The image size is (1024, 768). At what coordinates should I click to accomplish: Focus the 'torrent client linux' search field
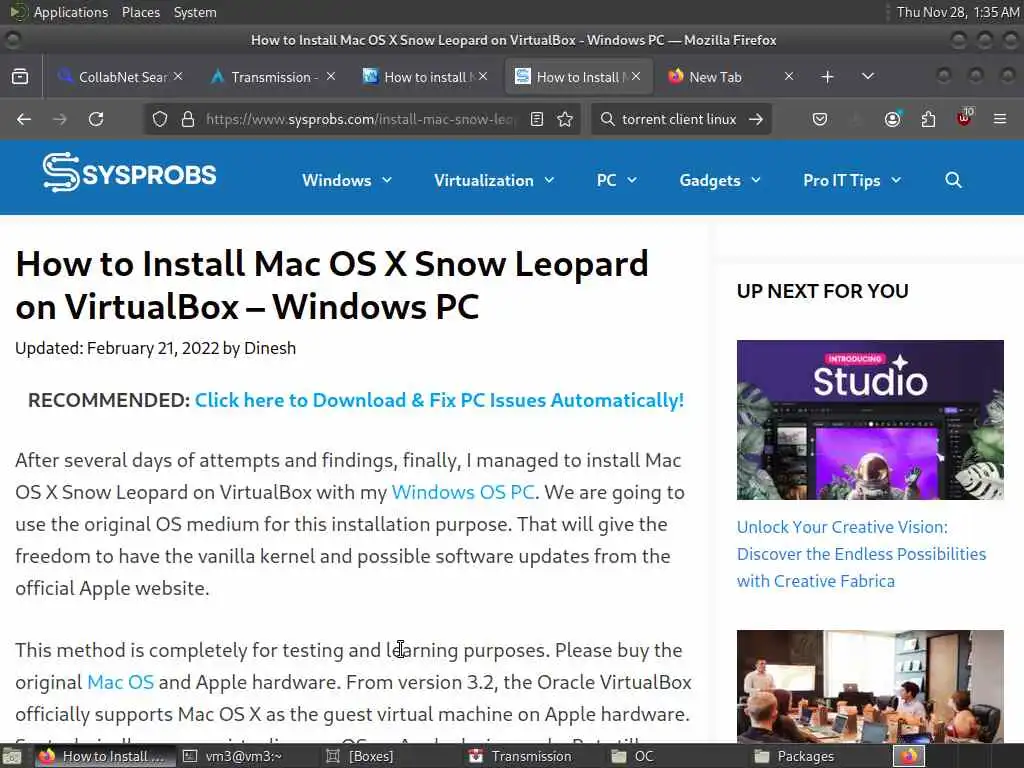point(679,119)
